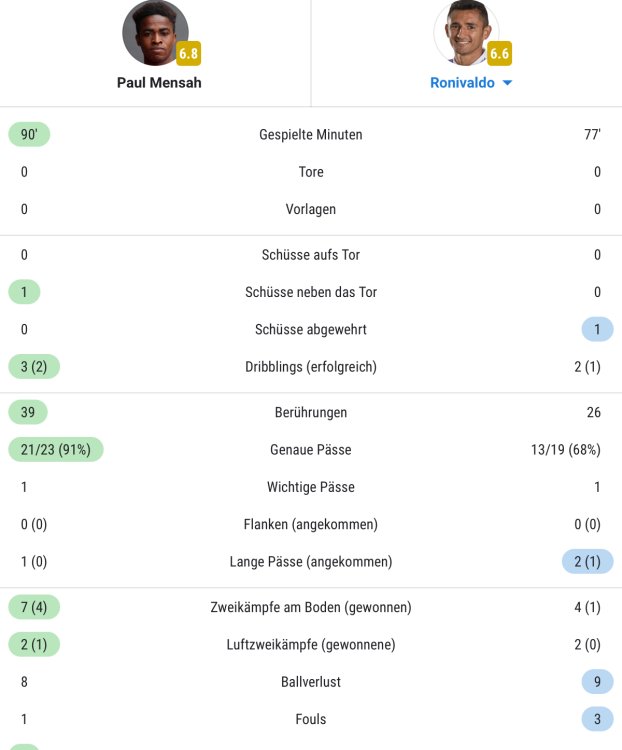Click the Genaue Pässe stat label
The height and width of the screenshot is (750, 622).
(x=311, y=450)
